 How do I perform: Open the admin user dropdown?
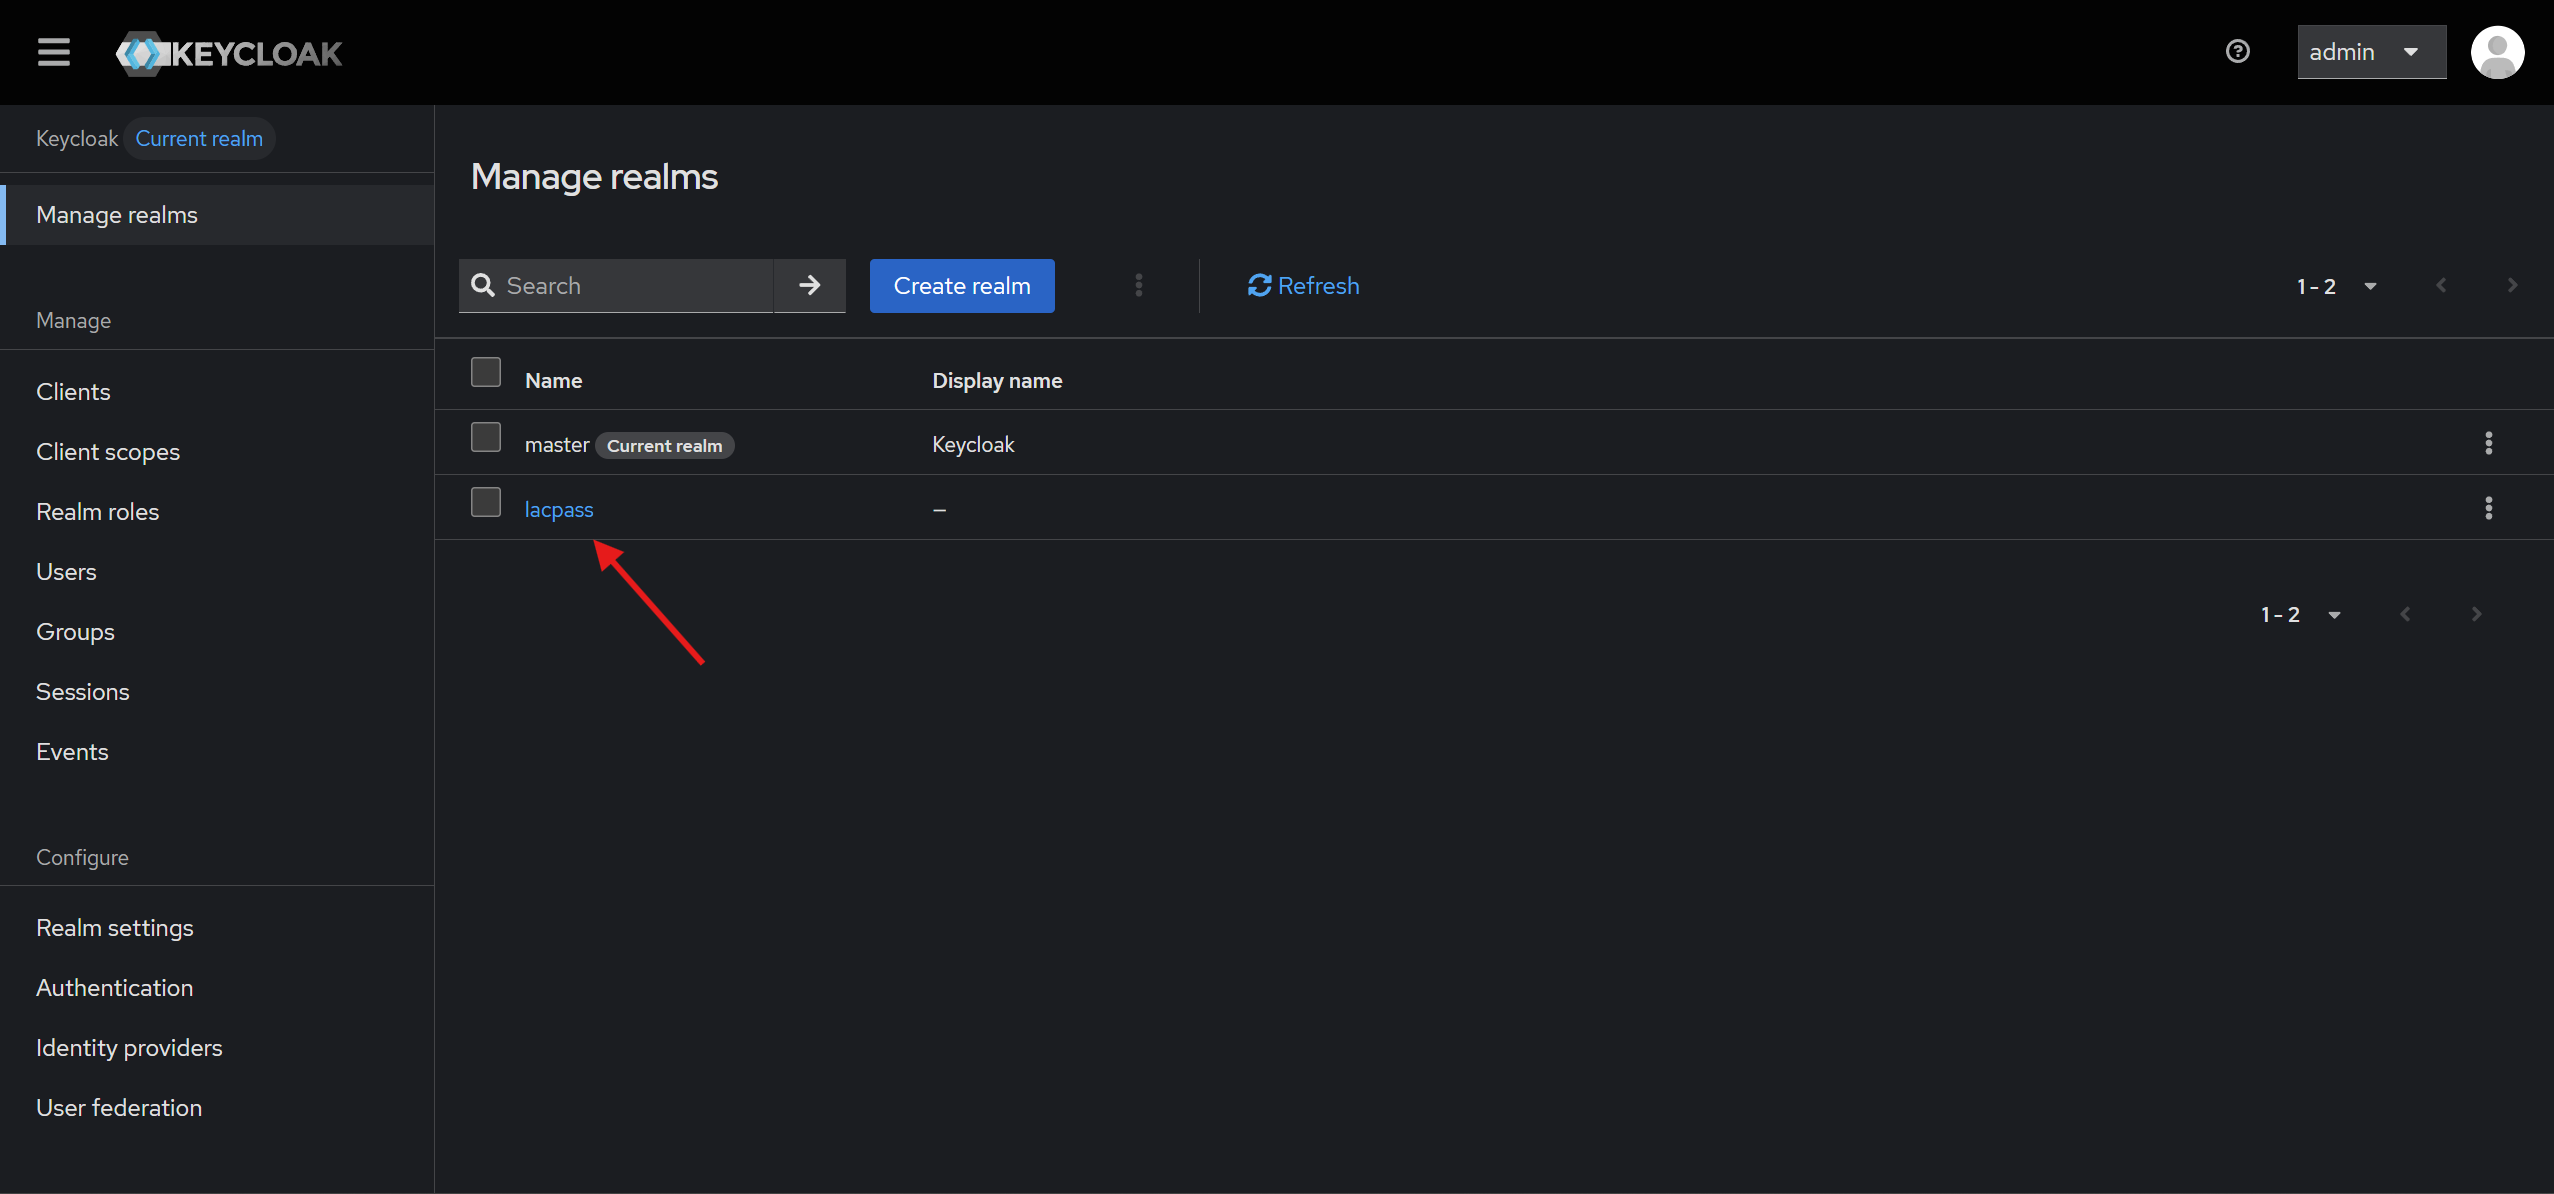click(x=2371, y=52)
